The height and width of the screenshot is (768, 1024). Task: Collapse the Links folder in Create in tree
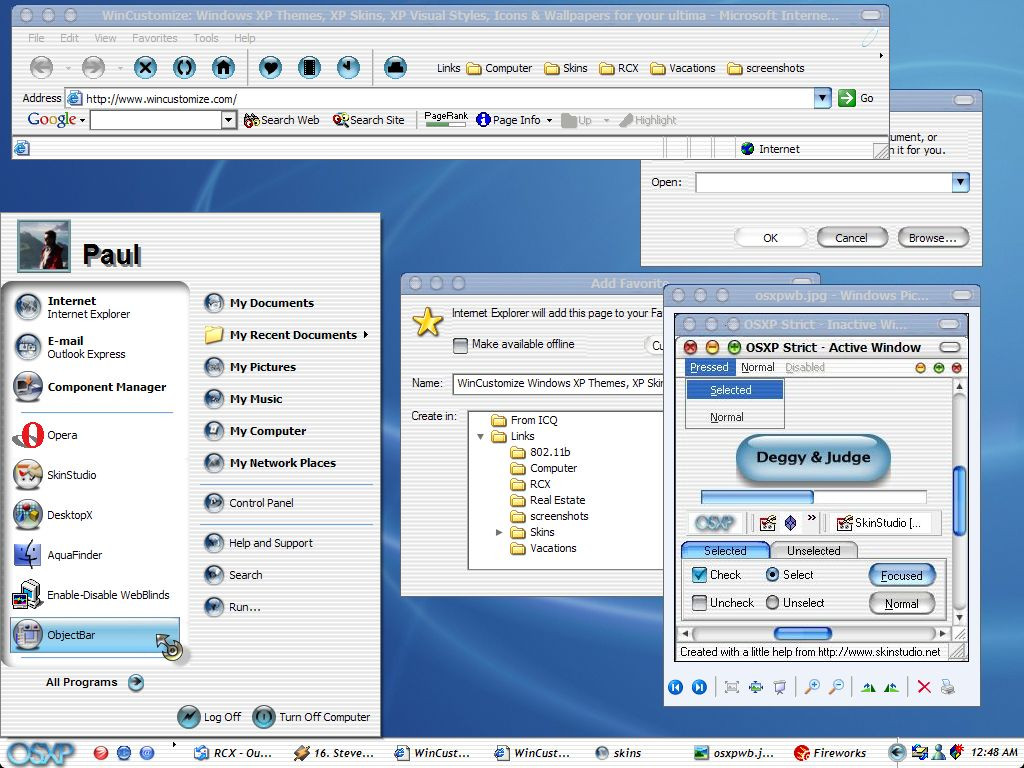tap(481, 436)
